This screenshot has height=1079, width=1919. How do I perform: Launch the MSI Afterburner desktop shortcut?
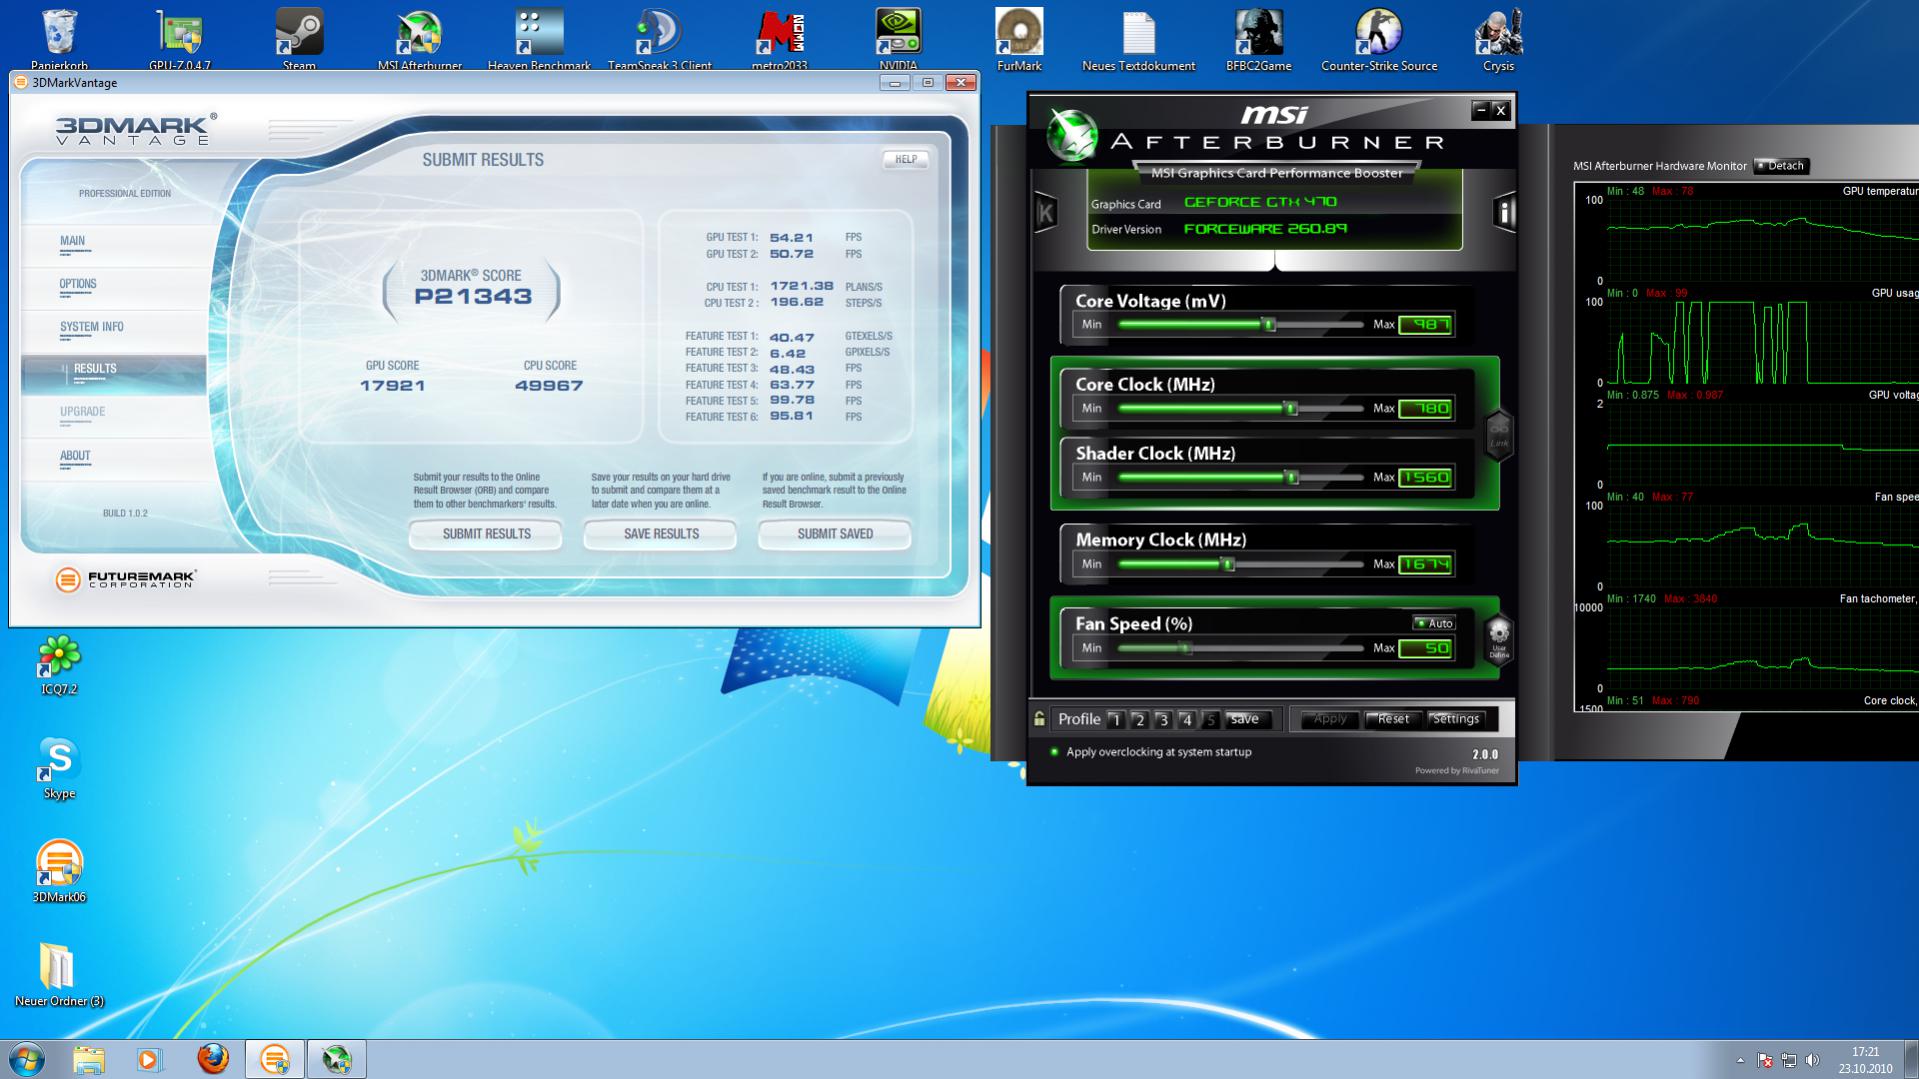(x=419, y=38)
